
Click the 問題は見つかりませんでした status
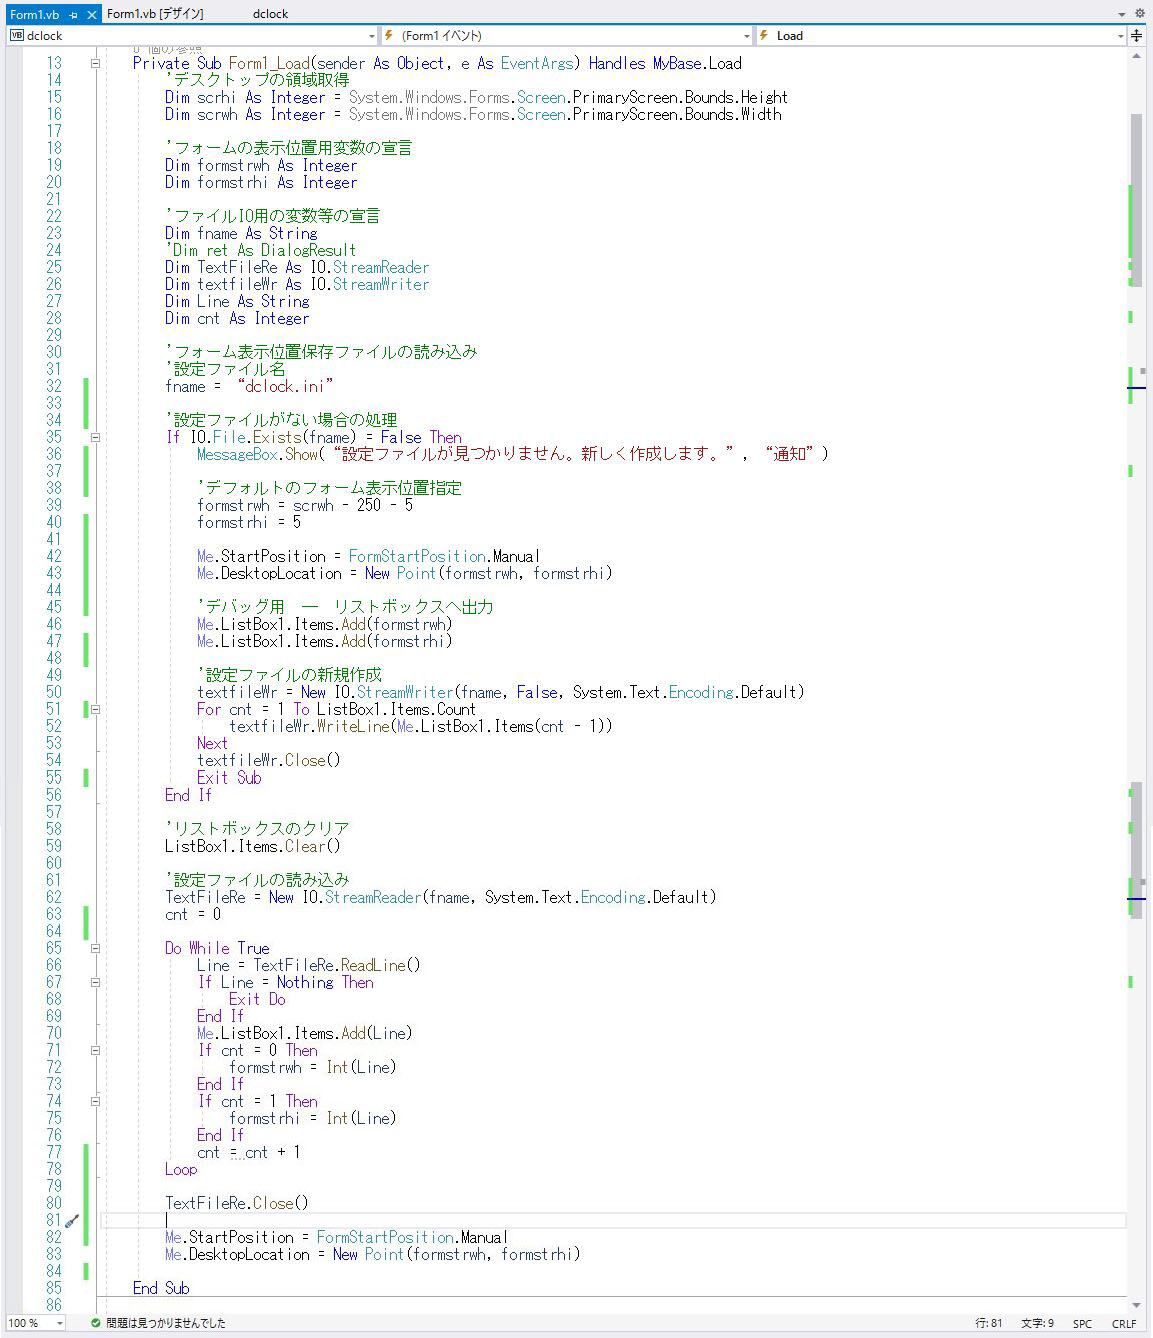point(166,1323)
